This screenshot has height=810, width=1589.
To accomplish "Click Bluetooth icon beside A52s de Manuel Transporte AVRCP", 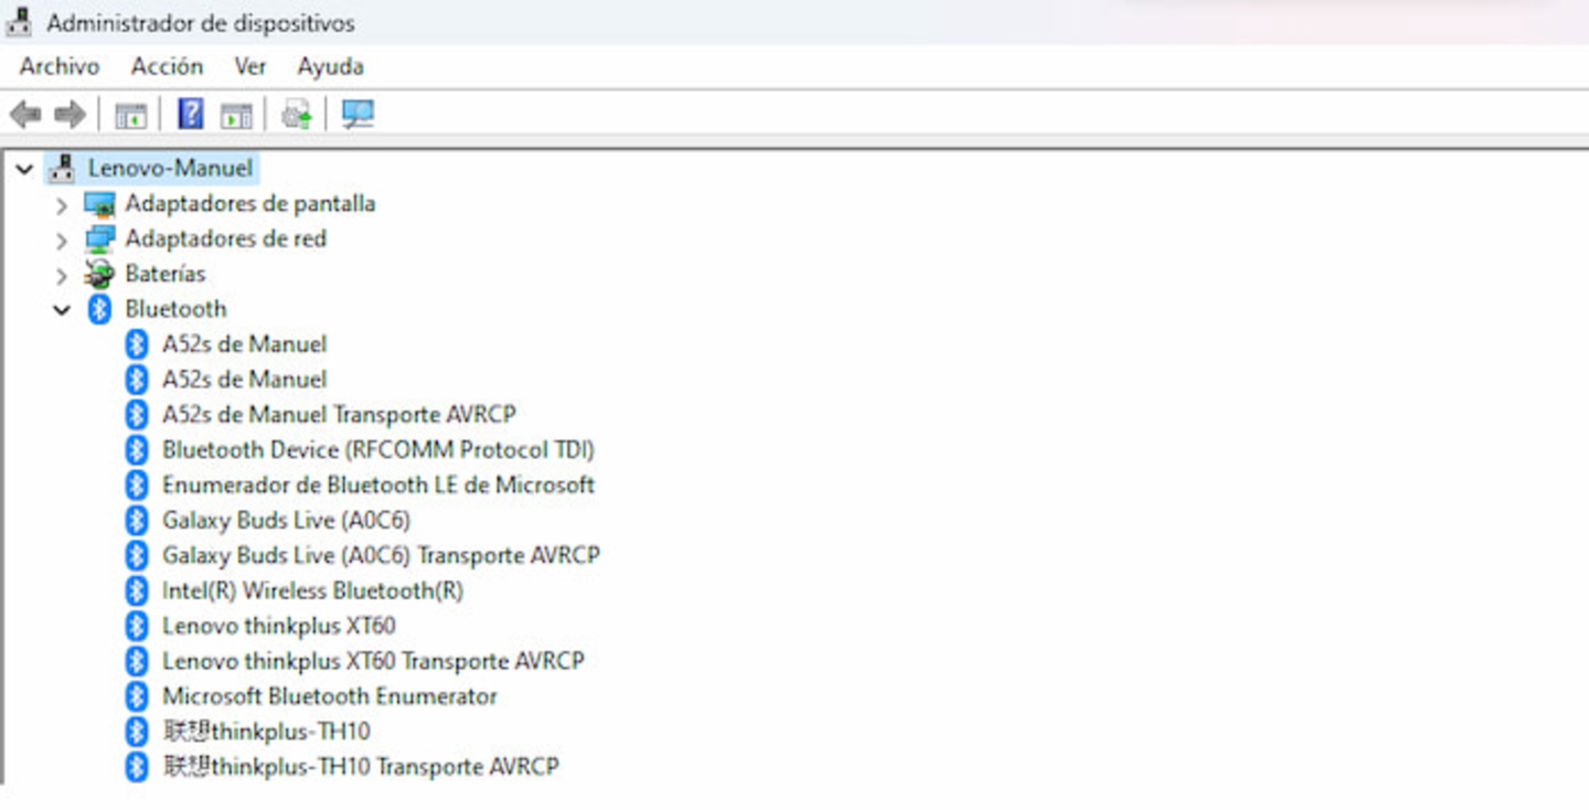I will click(x=137, y=415).
